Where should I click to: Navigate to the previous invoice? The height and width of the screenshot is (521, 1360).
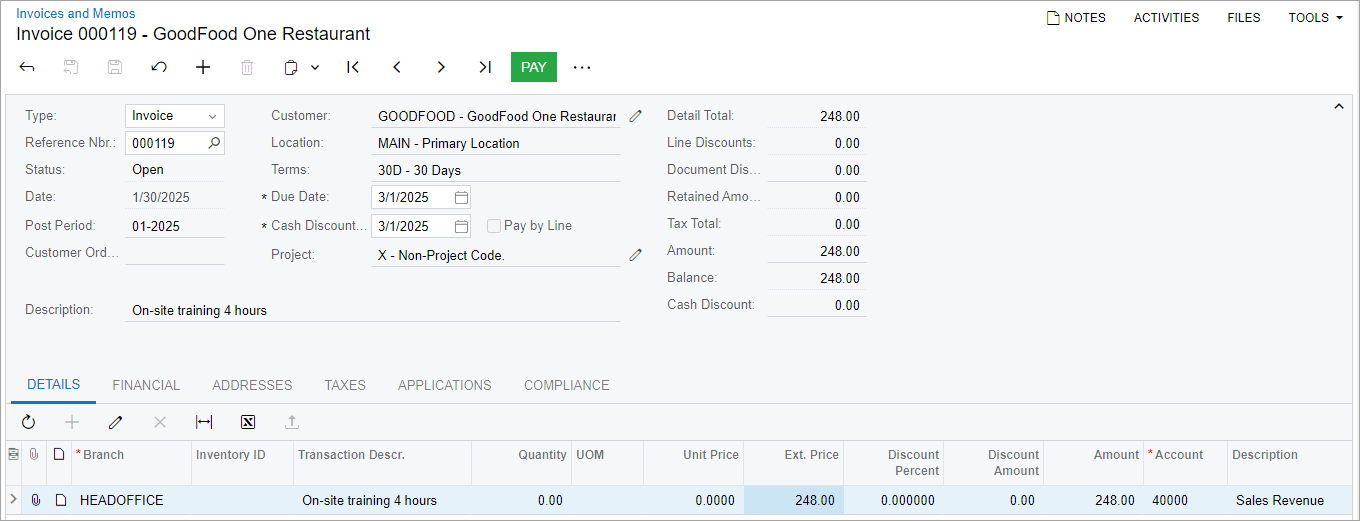point(397,67)
